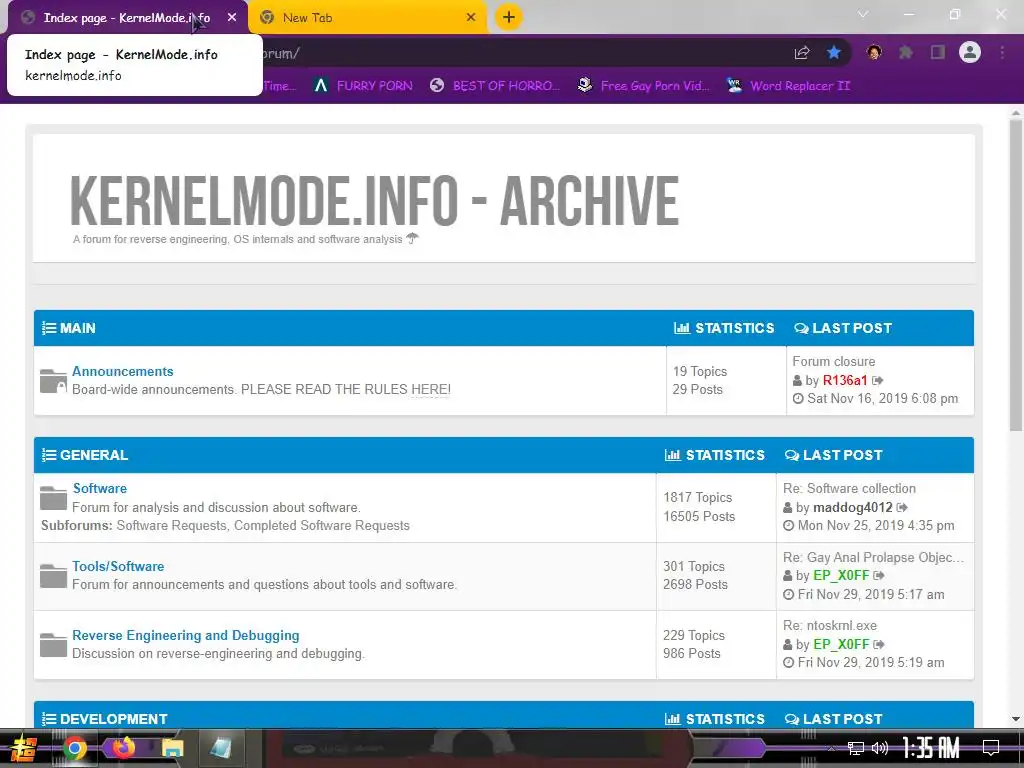Click the KERNELMODE.INFO - ARCHIVE site logo

pos(374,200)
